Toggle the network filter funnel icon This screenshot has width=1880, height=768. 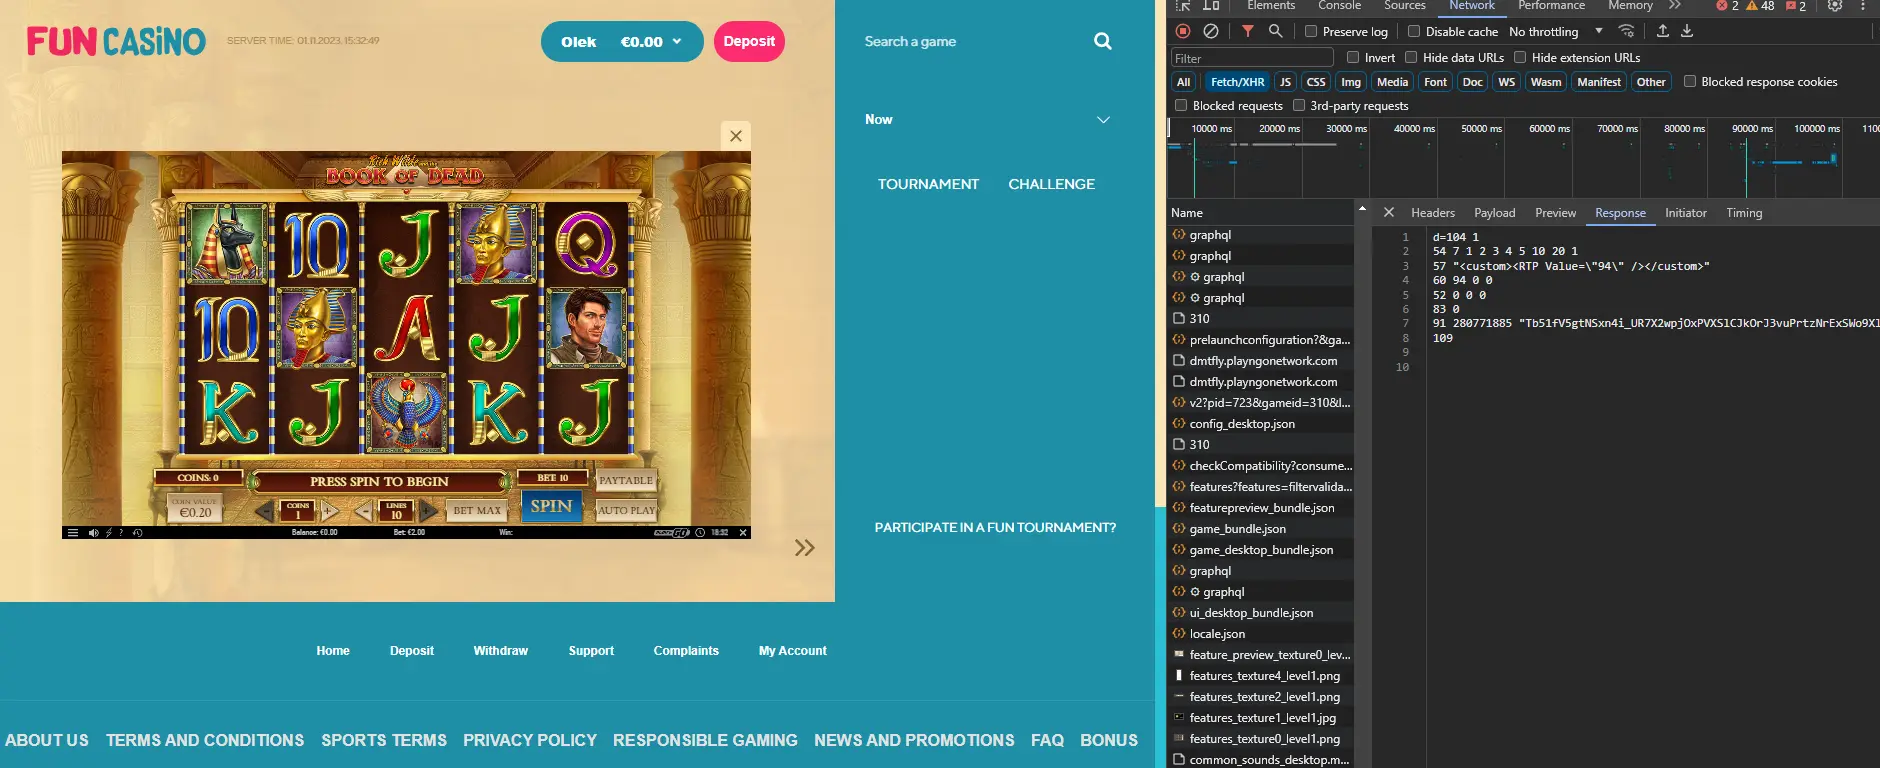coord(1248,31)
